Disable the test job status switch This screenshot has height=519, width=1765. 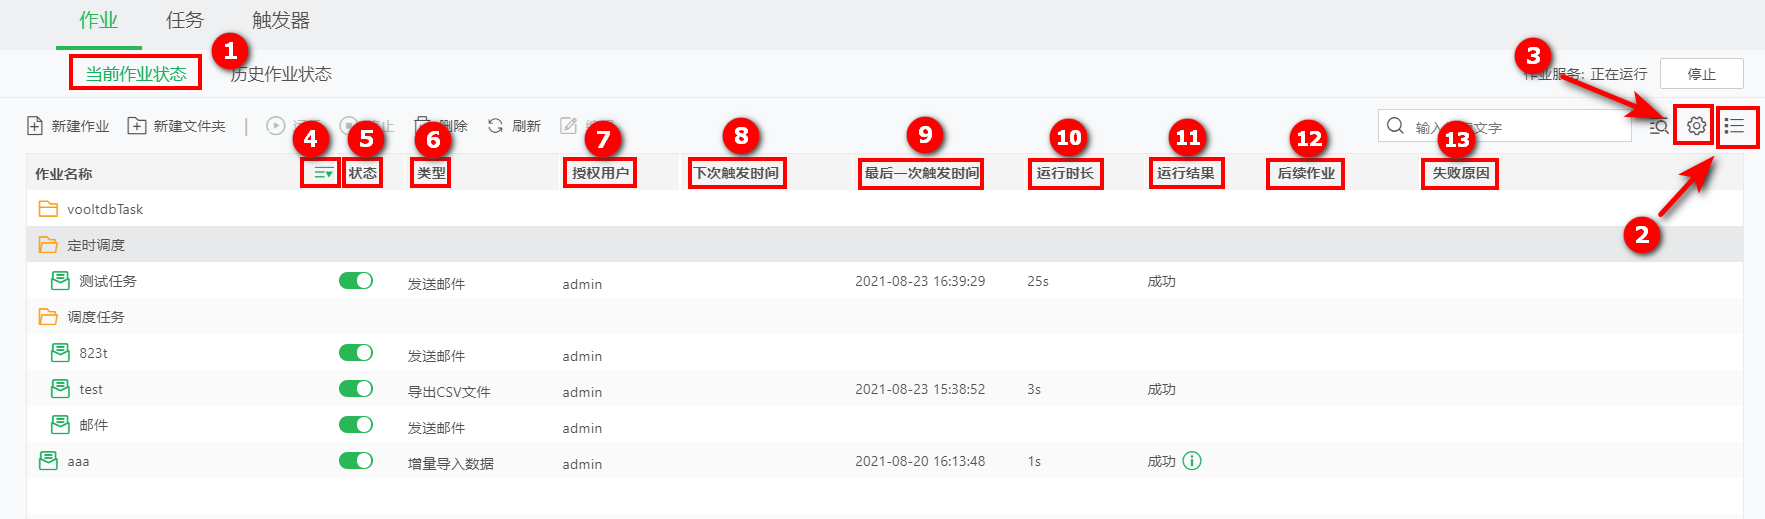[x=356, y=389]
